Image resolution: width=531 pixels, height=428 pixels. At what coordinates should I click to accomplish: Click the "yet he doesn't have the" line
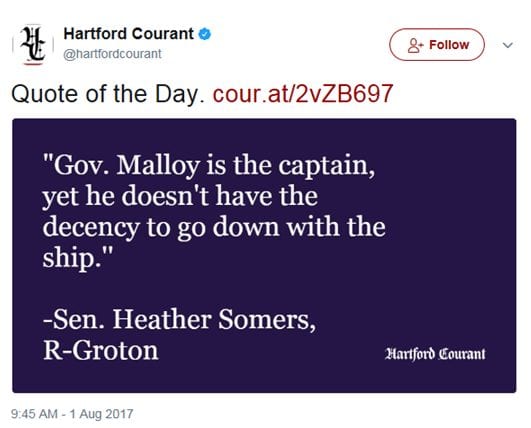pyautogui.click(x=180, y=196)
